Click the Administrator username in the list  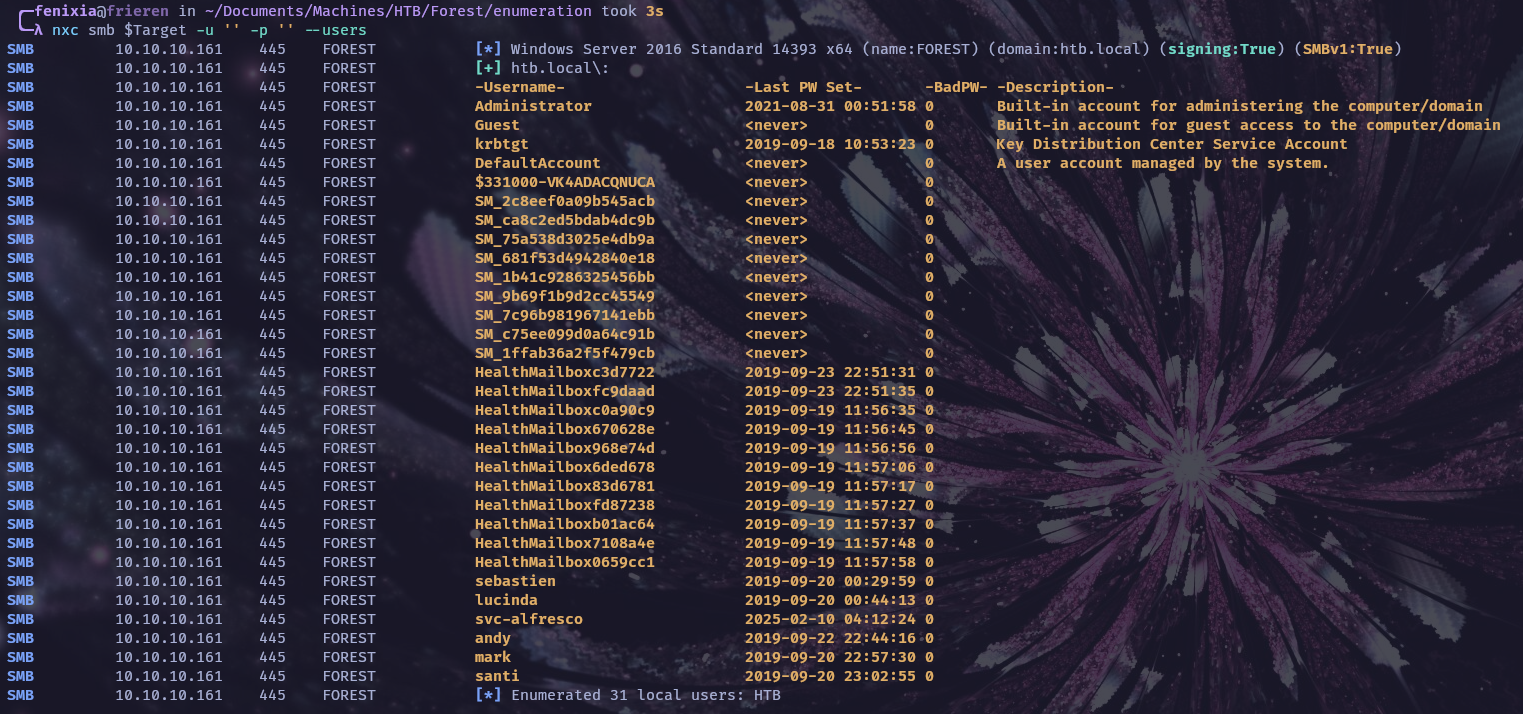pos(533,106)
